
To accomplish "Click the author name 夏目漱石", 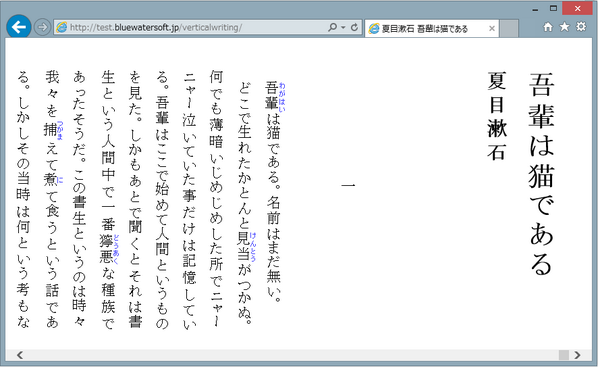I will click(497, 116).
